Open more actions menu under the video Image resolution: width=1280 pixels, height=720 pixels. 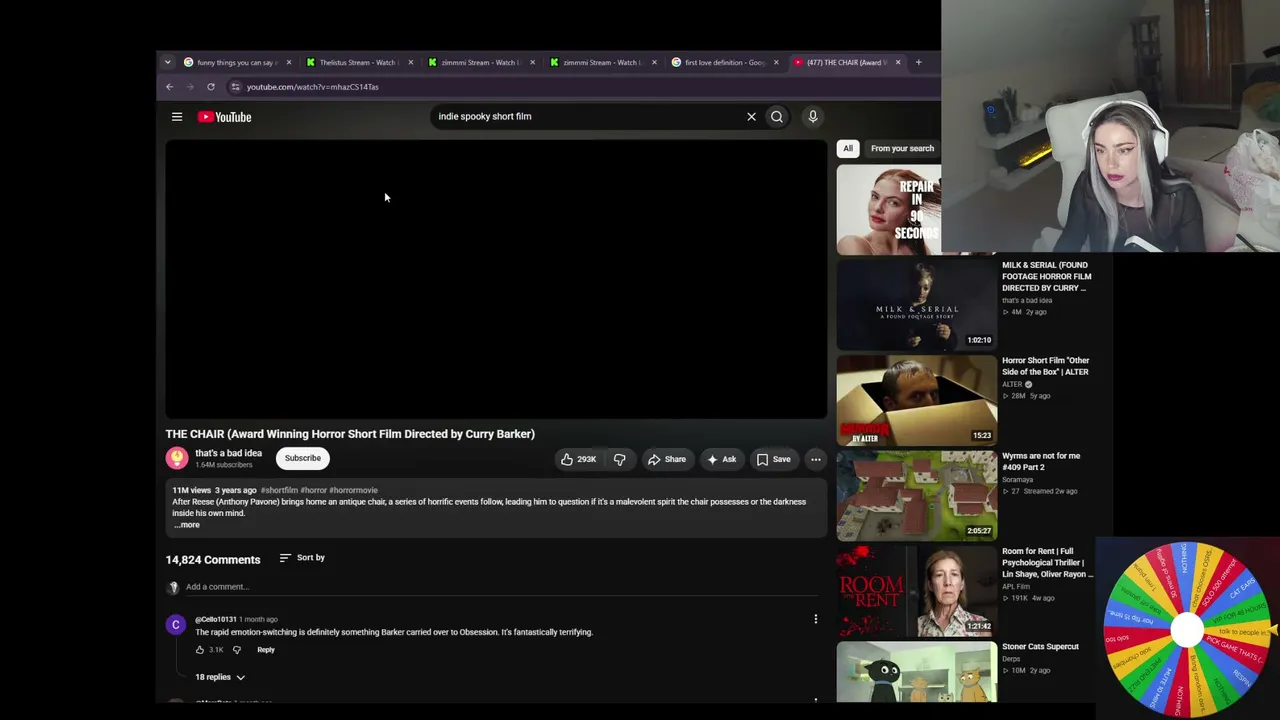point(816,459)
